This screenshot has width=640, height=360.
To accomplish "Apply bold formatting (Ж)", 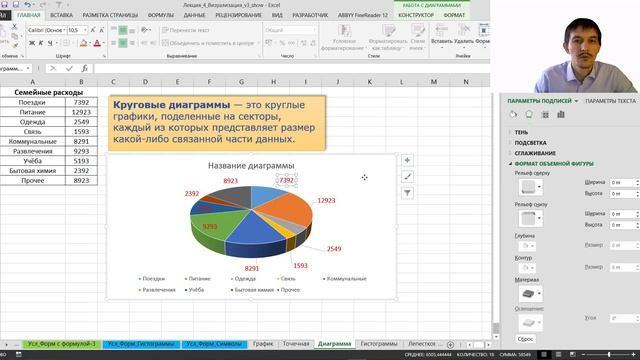I will 32,43.
